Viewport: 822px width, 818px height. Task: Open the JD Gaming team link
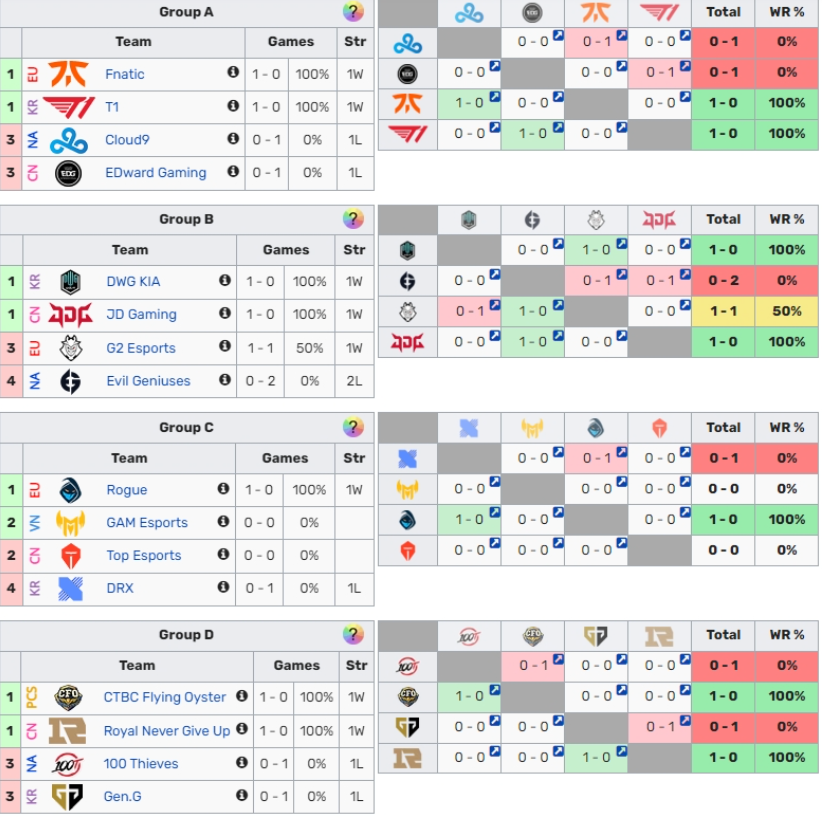[141, 314]
